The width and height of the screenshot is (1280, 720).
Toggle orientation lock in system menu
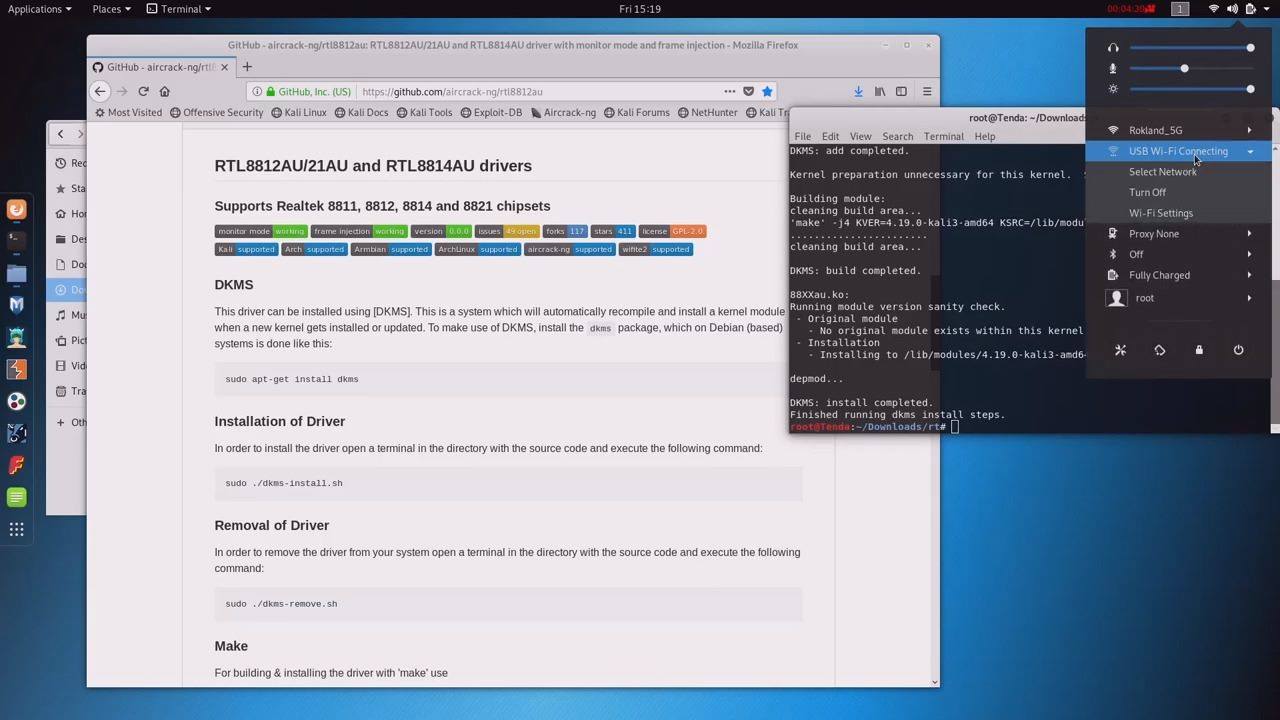coord(1160,350)
